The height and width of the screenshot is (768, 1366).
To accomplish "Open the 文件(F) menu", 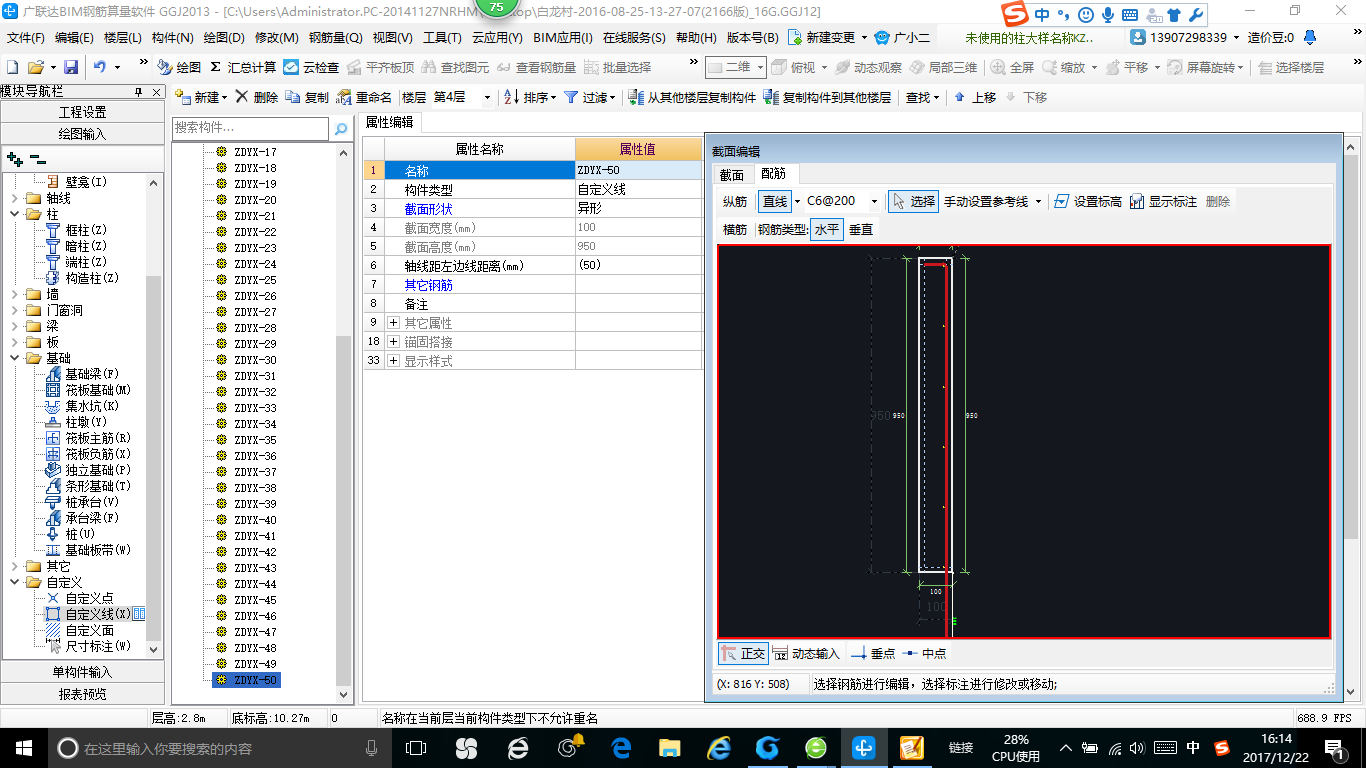I will click(x=25, y=38).
